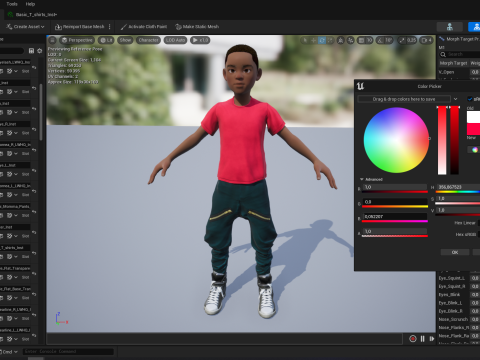Open the Tools menu
This screenshot has width=480, height=360.
click(x=12, y=4)
